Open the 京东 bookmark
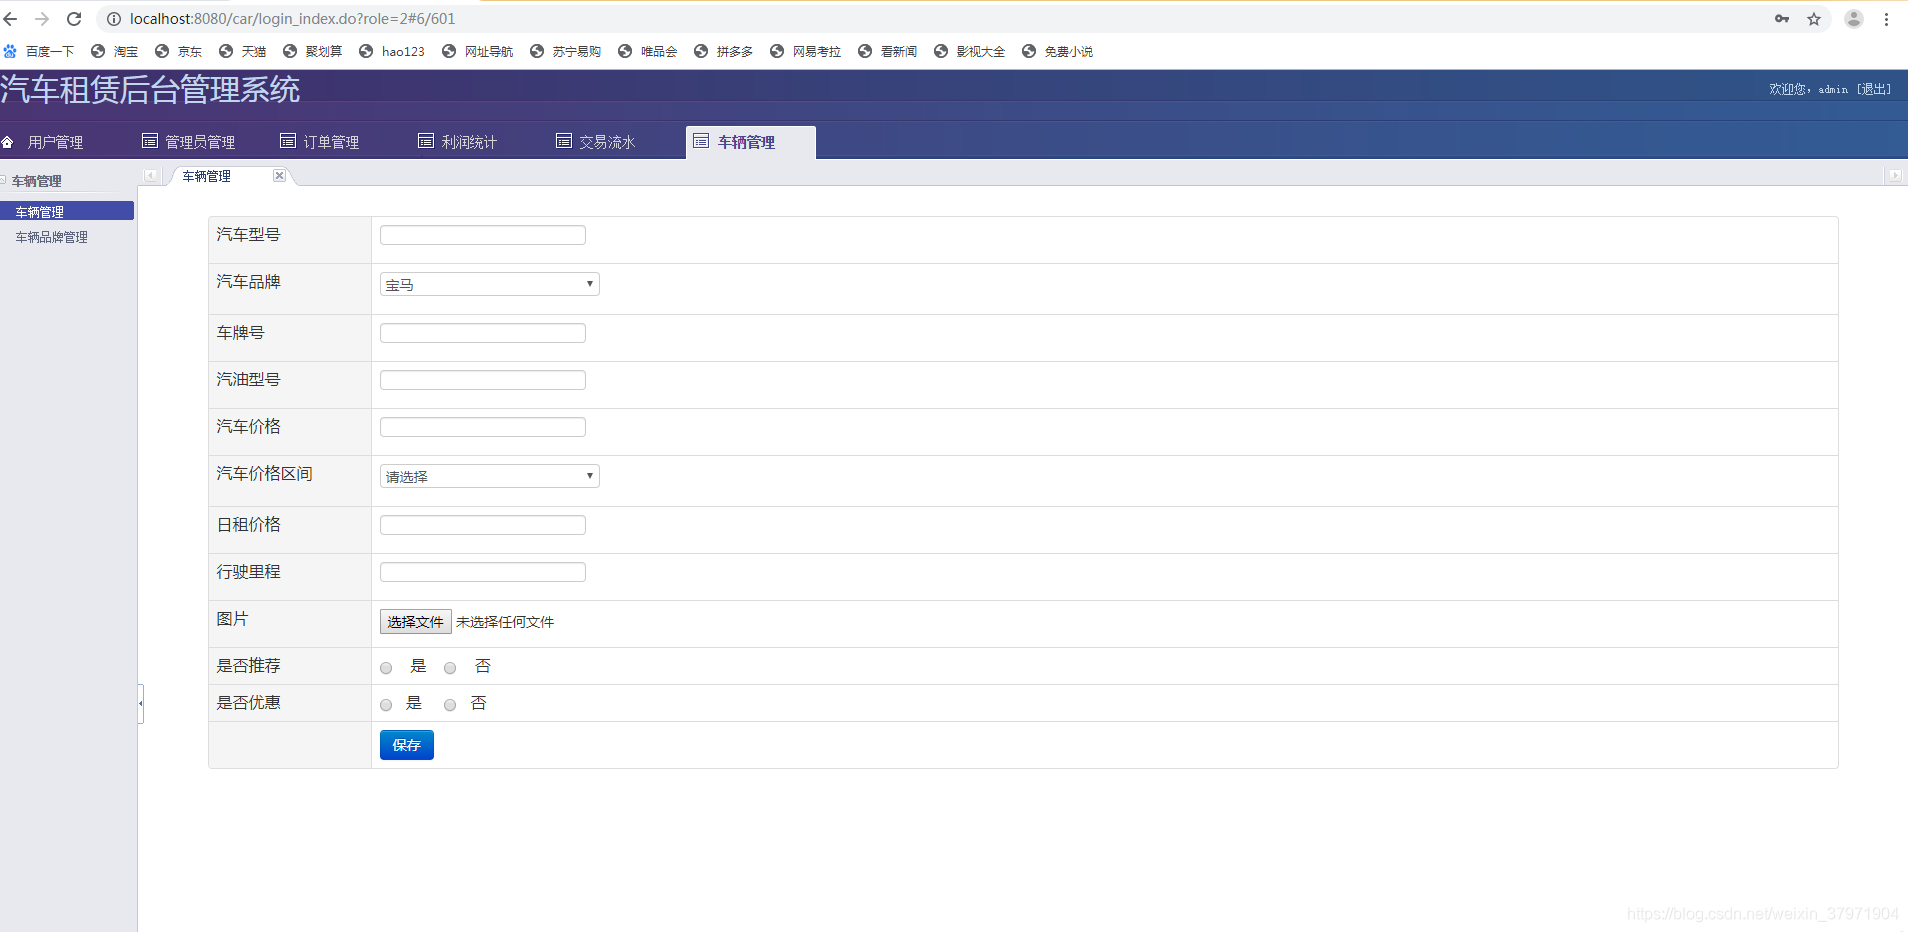 [x=178, y=51]
